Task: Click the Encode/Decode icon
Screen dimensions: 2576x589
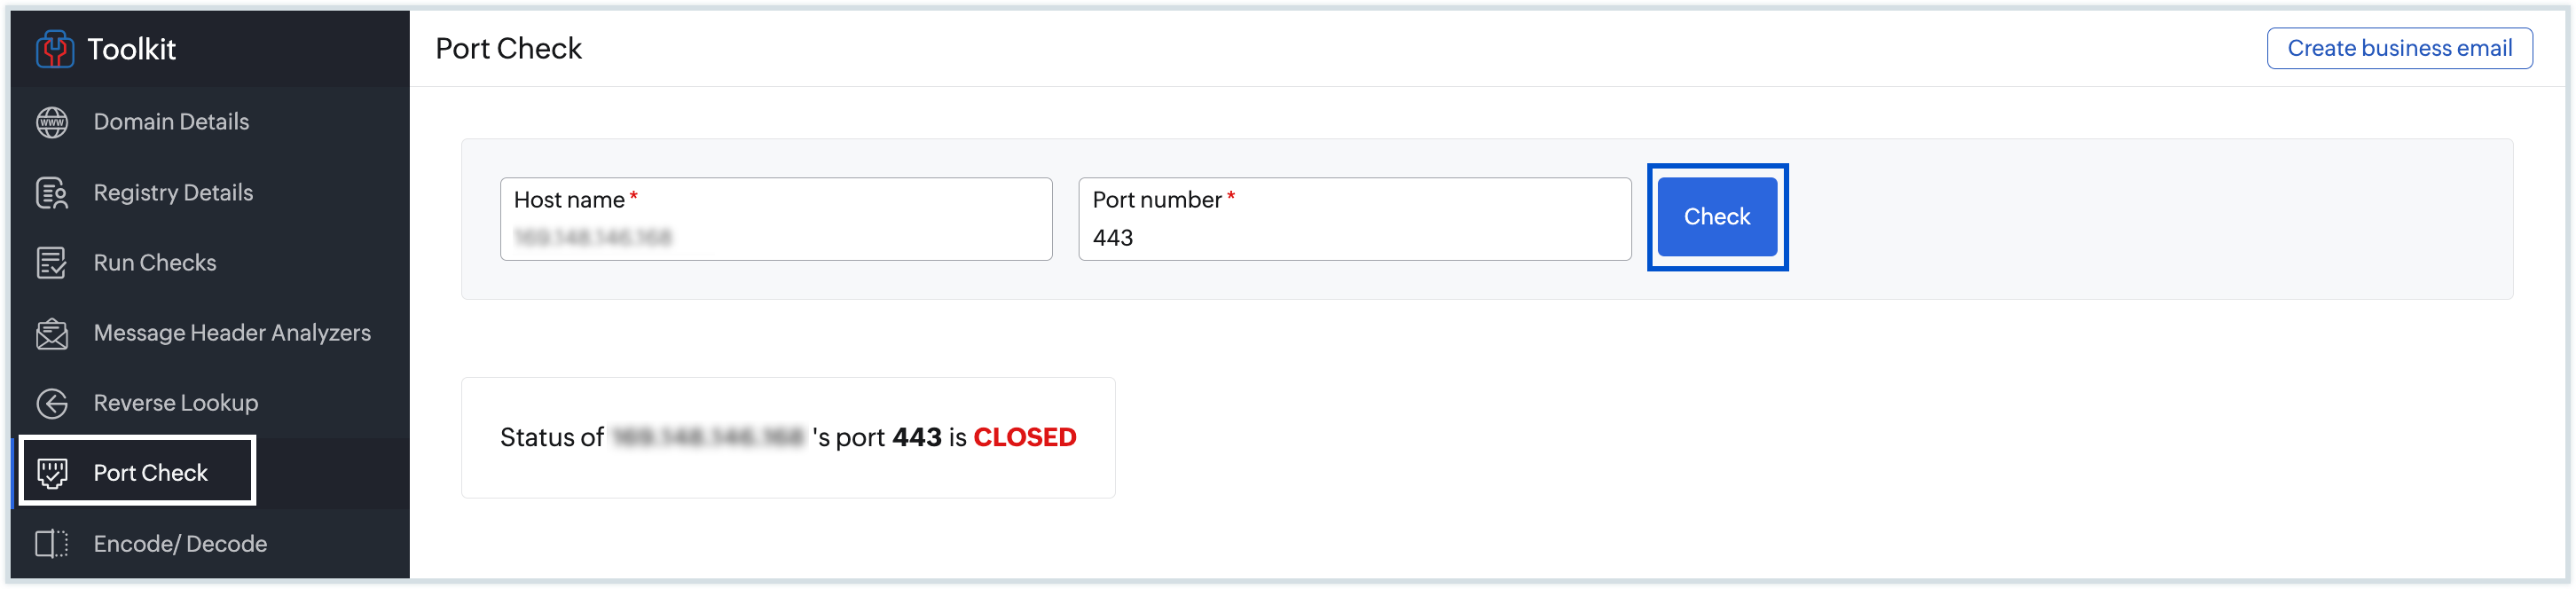Action: (x=52, y=544)
